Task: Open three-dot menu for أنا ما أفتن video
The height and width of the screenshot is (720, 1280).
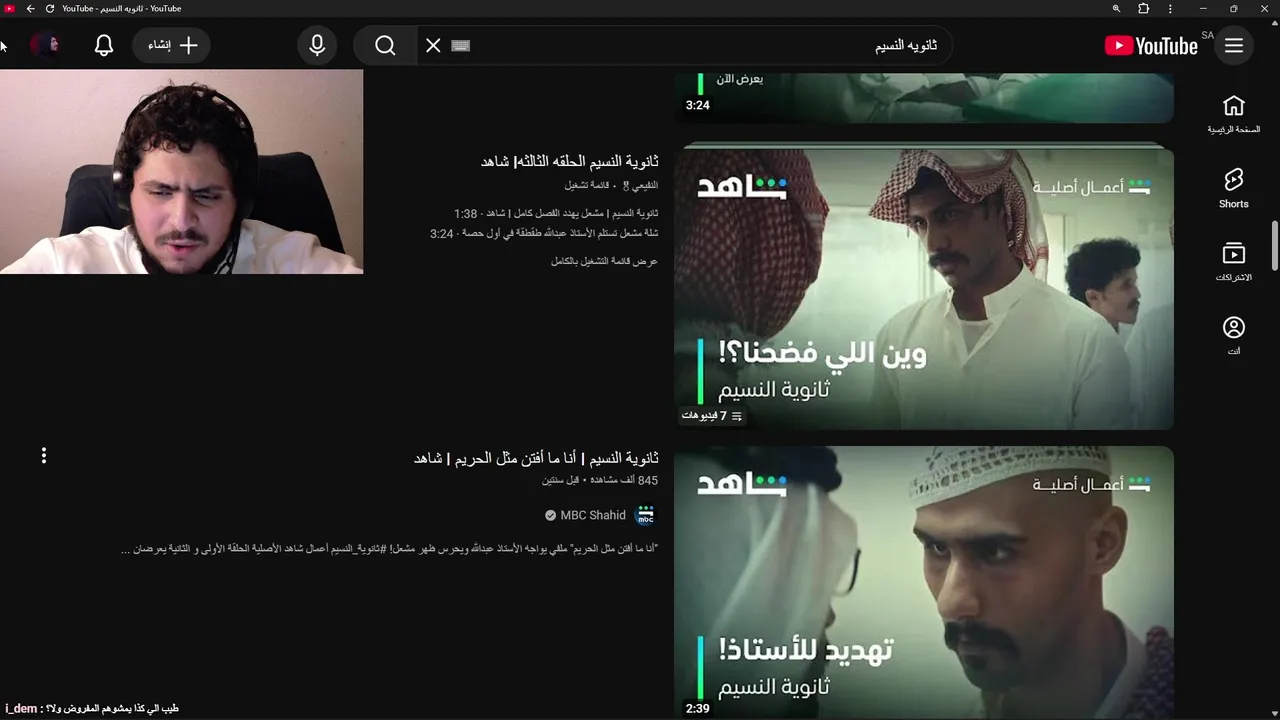Action: (44, 456)
